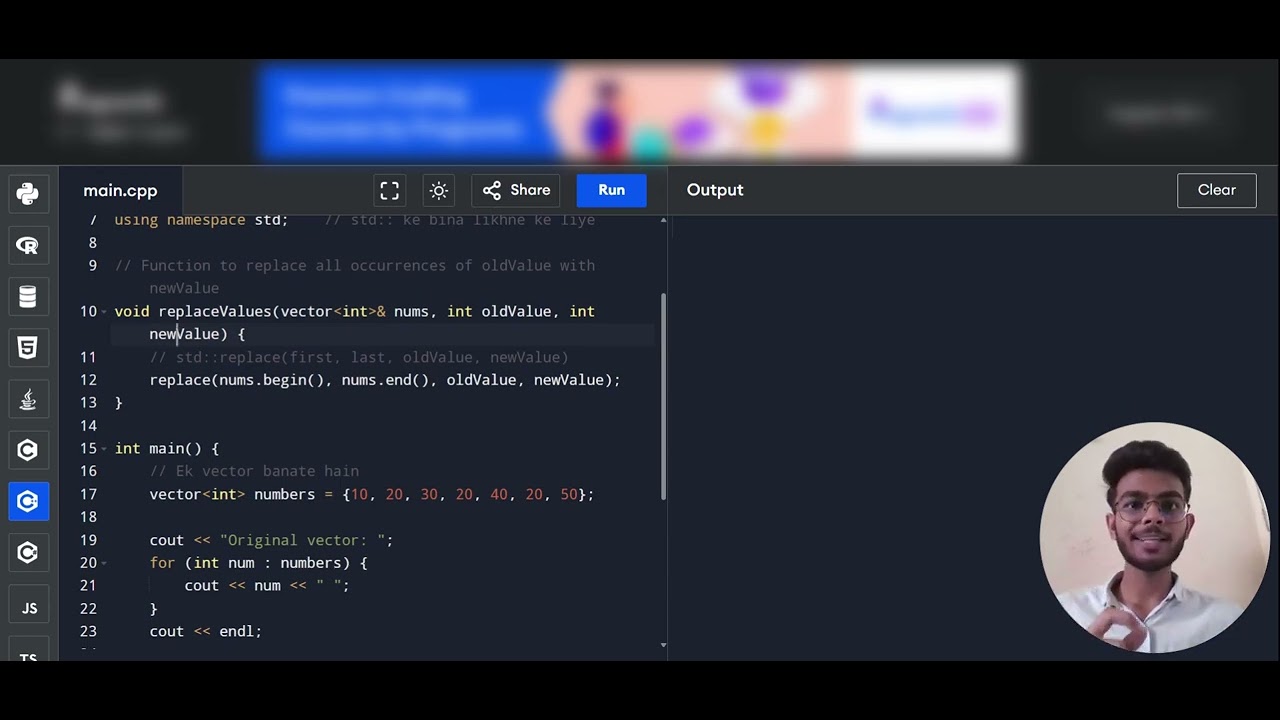Click line number 18 in the gutter
The width and height of the screenshot is (1280, 720).
[88, 517]
